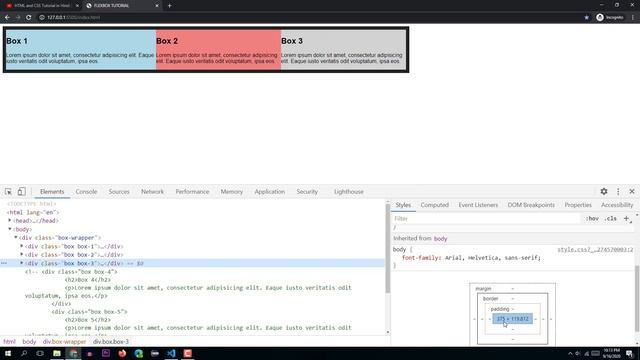Click the Box 2 heading on the page
This screenshot has width=640, height=360.
tap(167, 41)
